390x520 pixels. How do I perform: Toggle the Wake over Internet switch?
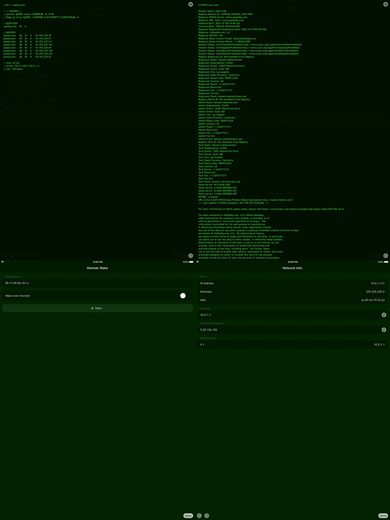tap(183, 296)
